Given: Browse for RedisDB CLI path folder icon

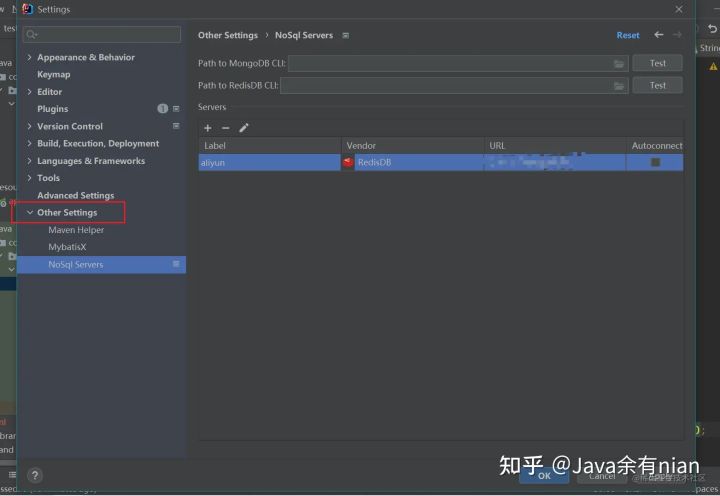Looking at the screenshot, I should click(x=619, y=86).
